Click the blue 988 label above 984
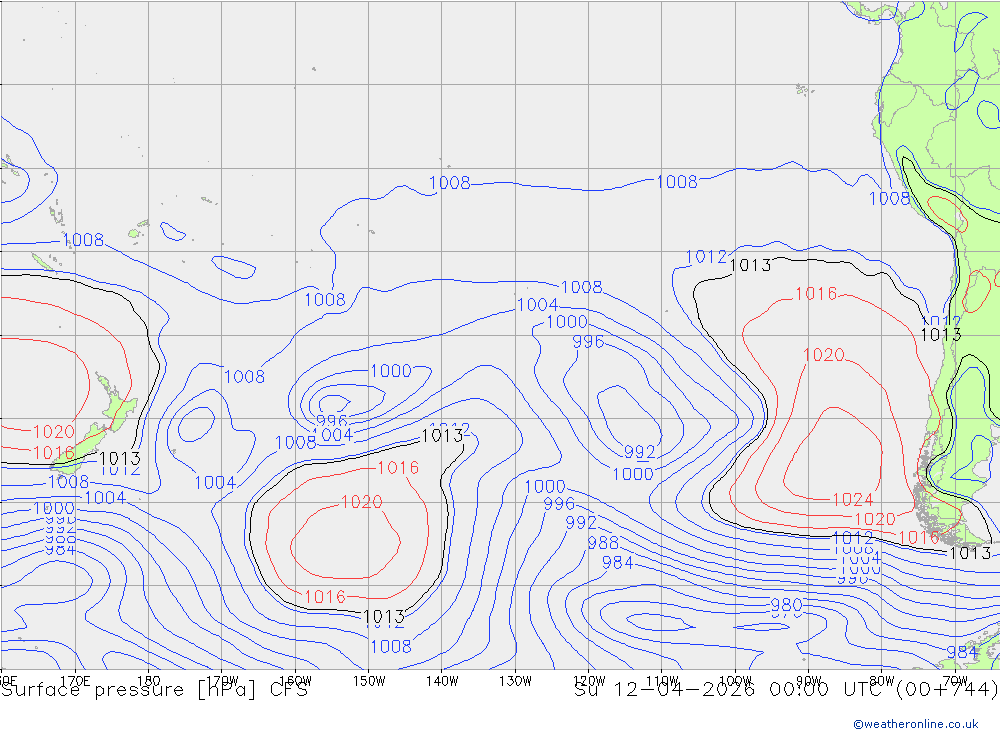 603,543
